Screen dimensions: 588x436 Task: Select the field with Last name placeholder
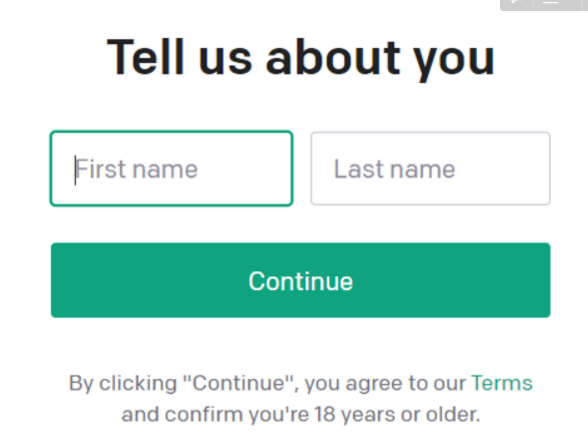(x=430, y=168)
